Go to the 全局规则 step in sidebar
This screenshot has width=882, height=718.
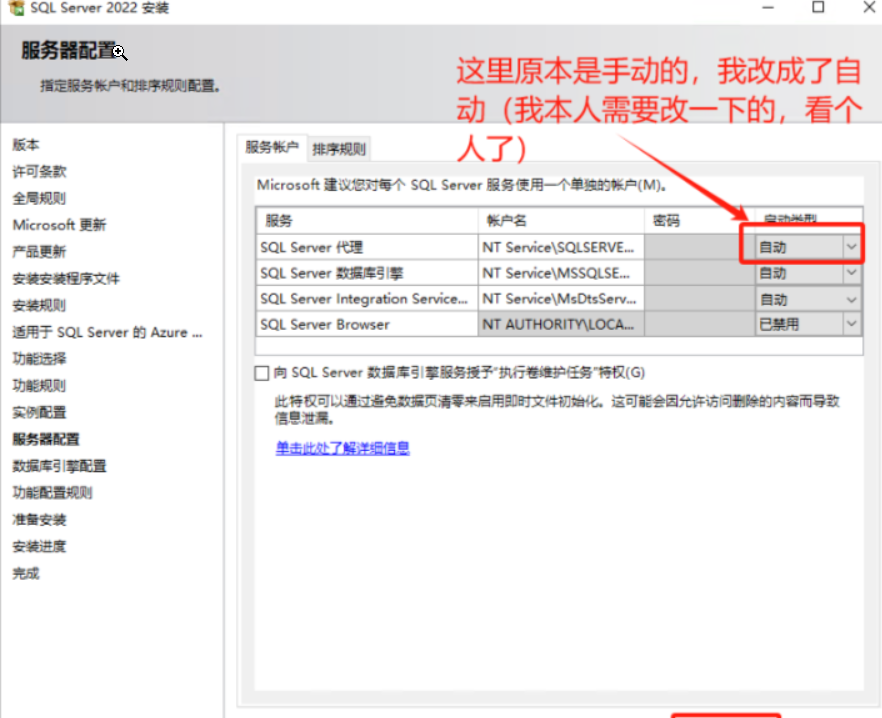(x=39, y=198)
